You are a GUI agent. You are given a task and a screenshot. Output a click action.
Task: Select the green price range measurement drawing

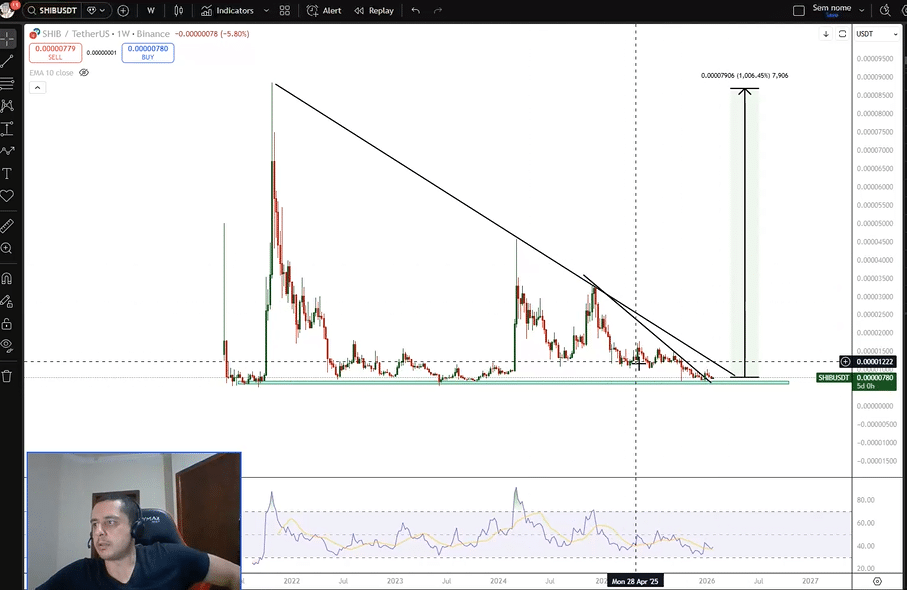[744, 233]
